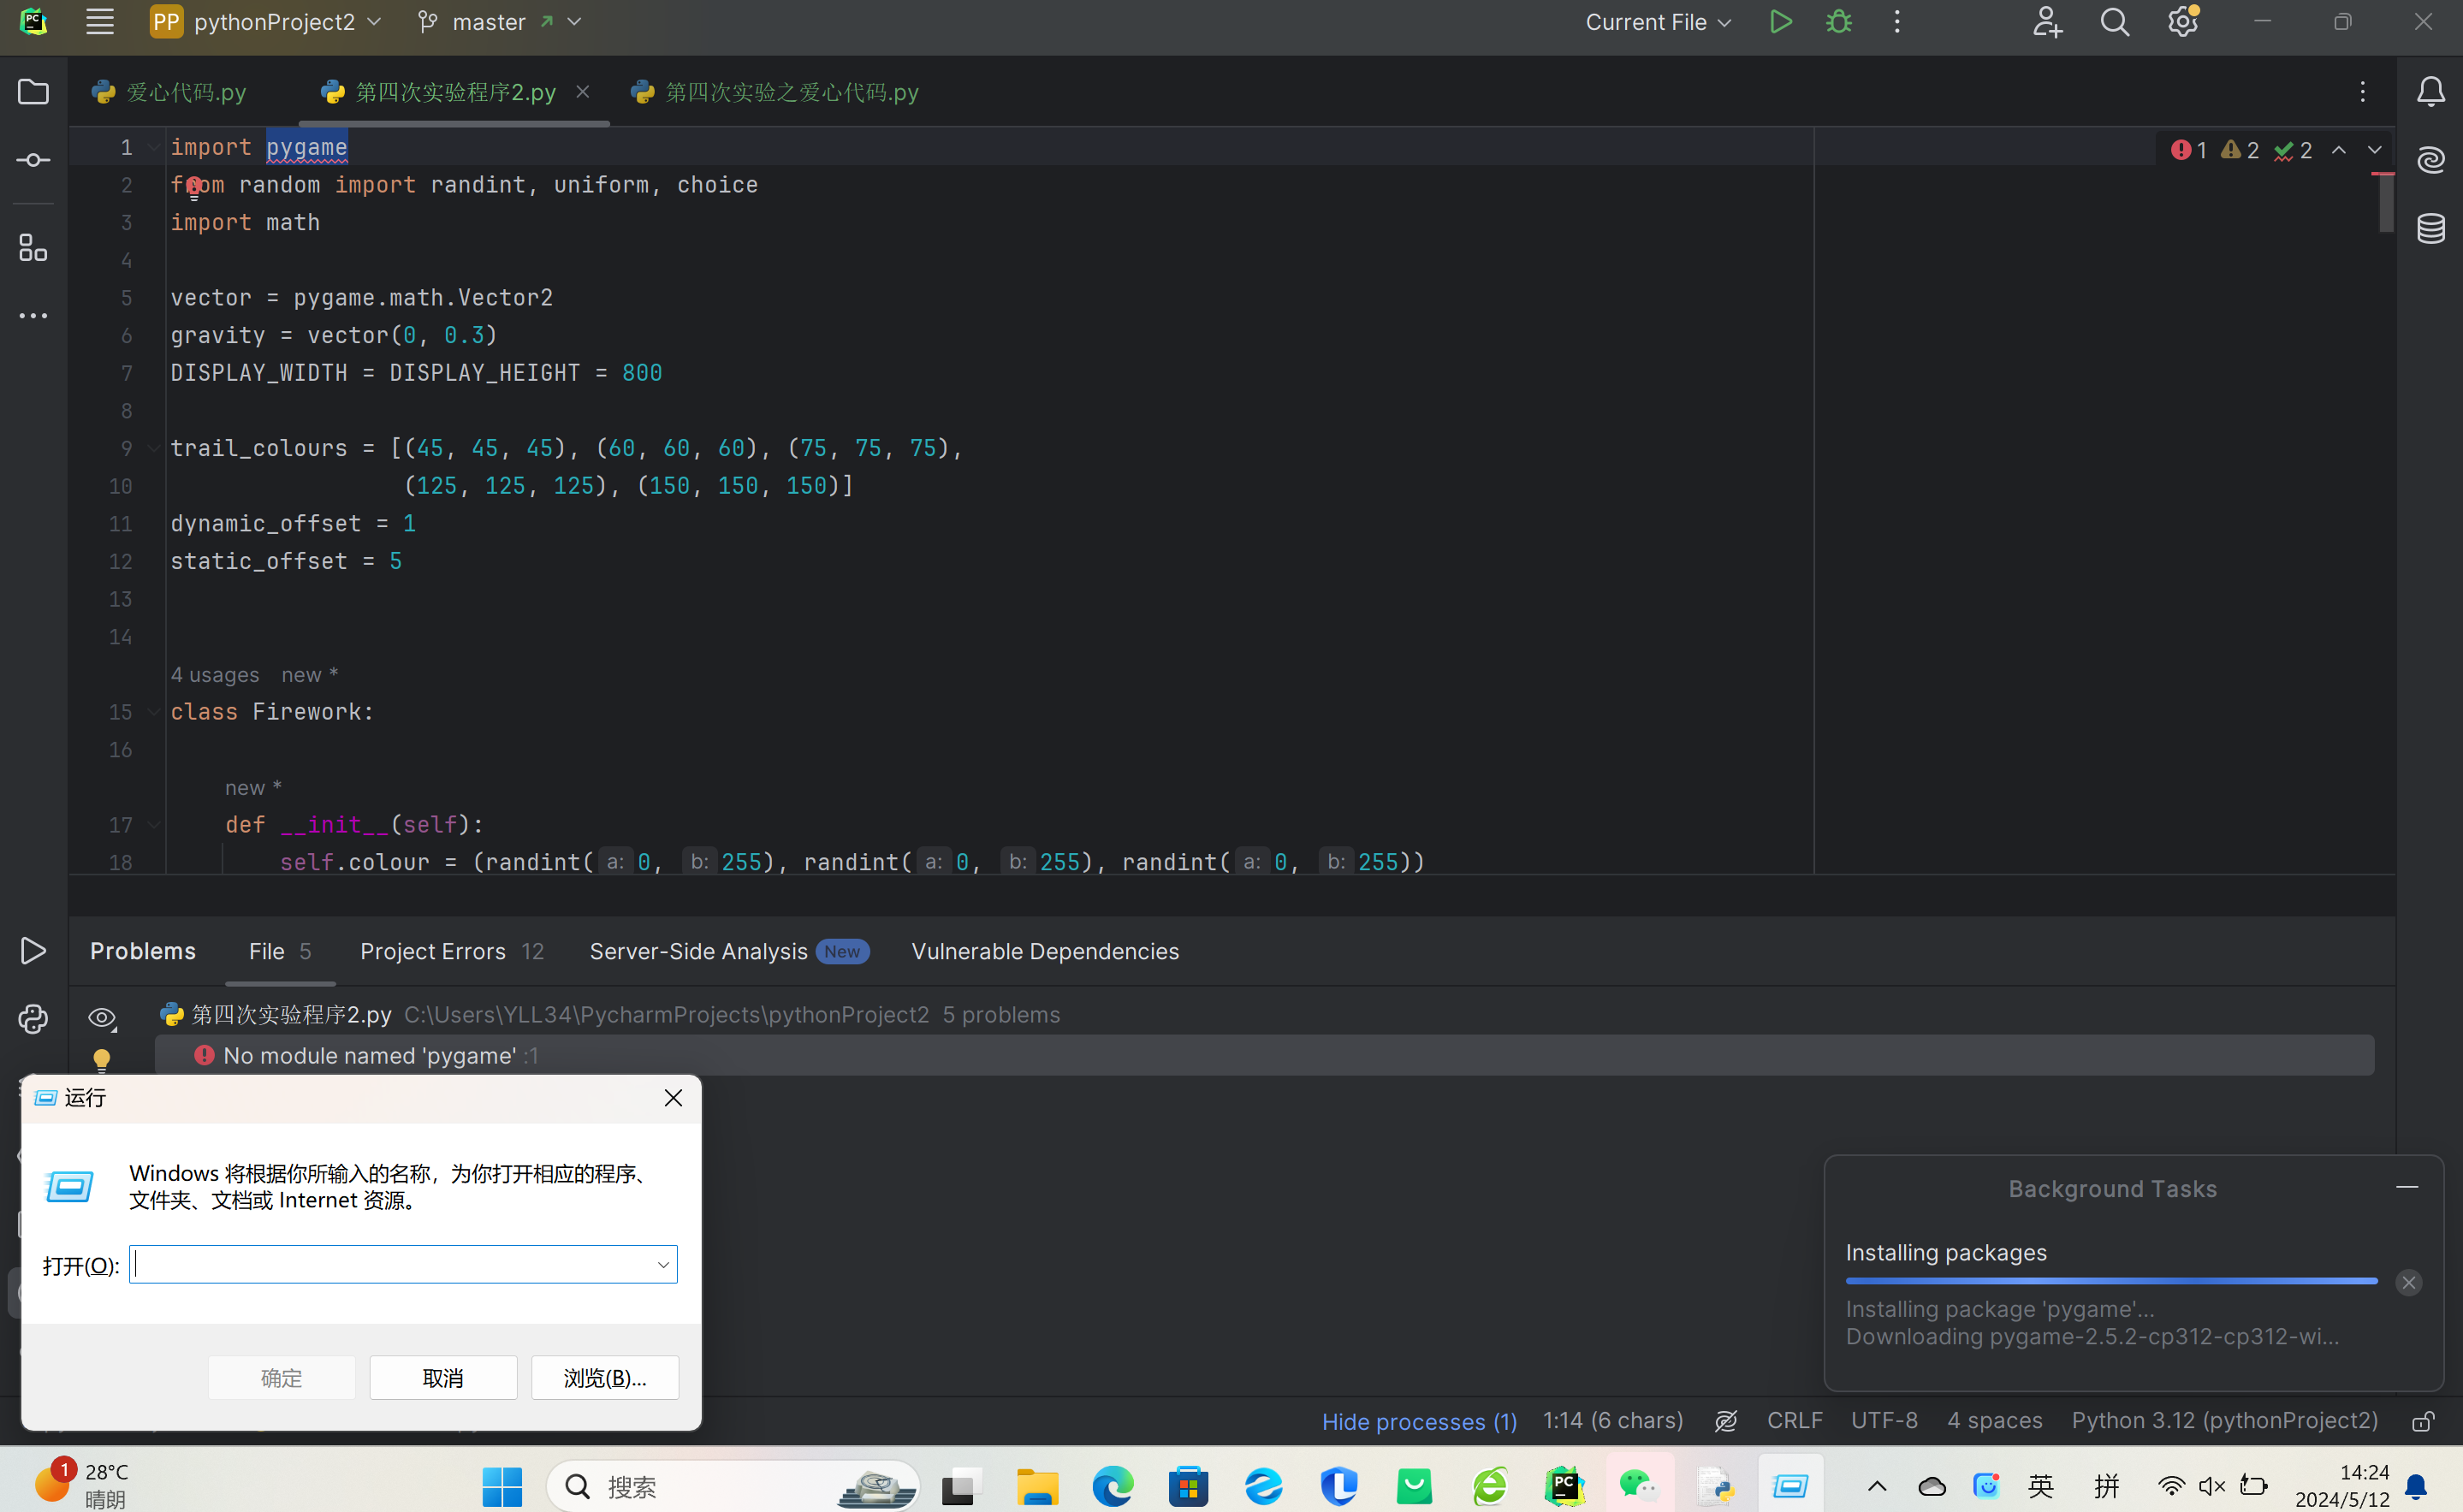Open File Explorer from the taskbar

click(x=1038, y=1487)
